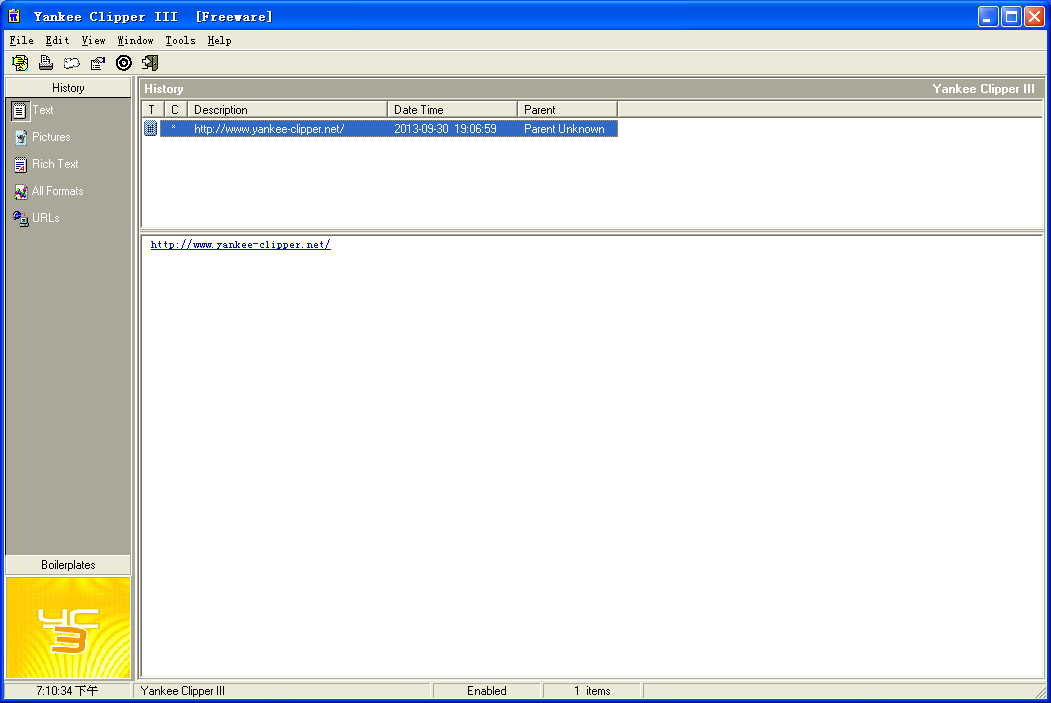Open the Tools menu

[180, 40]
